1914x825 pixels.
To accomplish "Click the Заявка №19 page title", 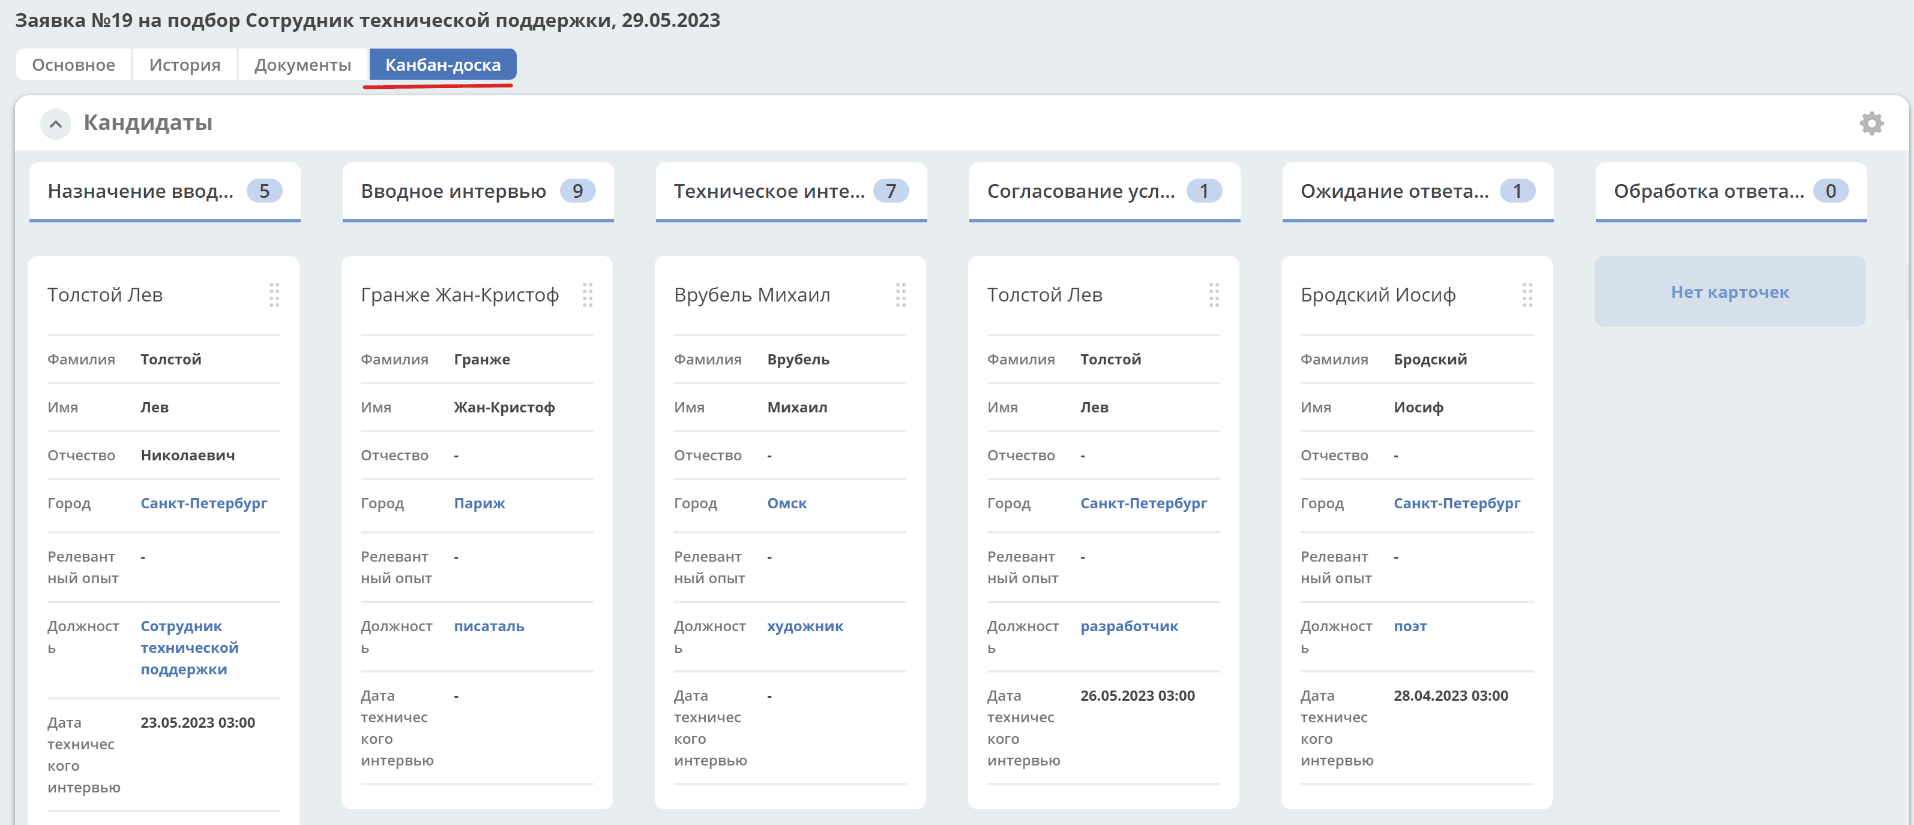I will pos(368,20).
